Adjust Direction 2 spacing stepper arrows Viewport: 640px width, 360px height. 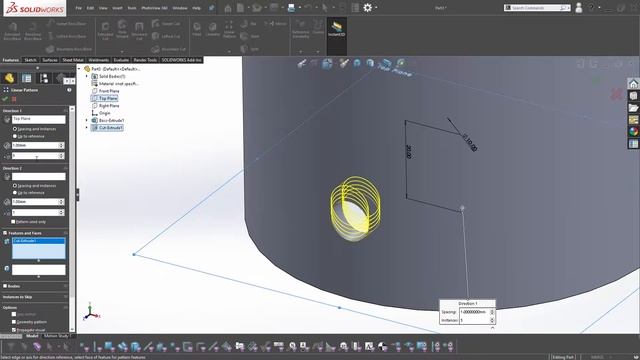click(61, 202)
